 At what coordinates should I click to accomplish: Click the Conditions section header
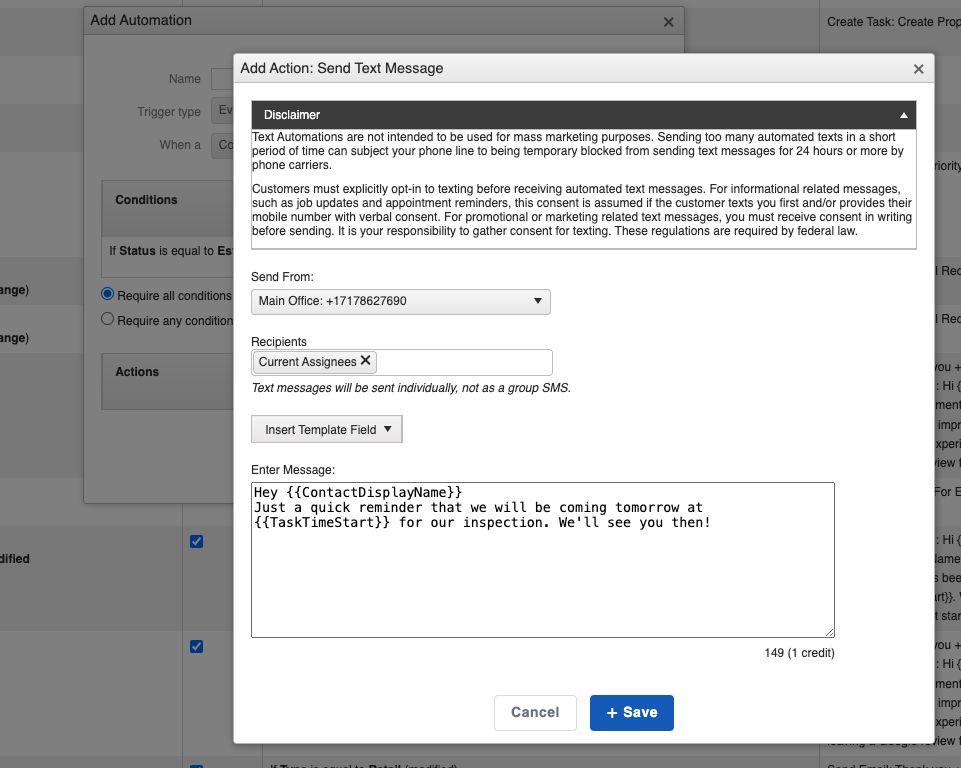167,208
